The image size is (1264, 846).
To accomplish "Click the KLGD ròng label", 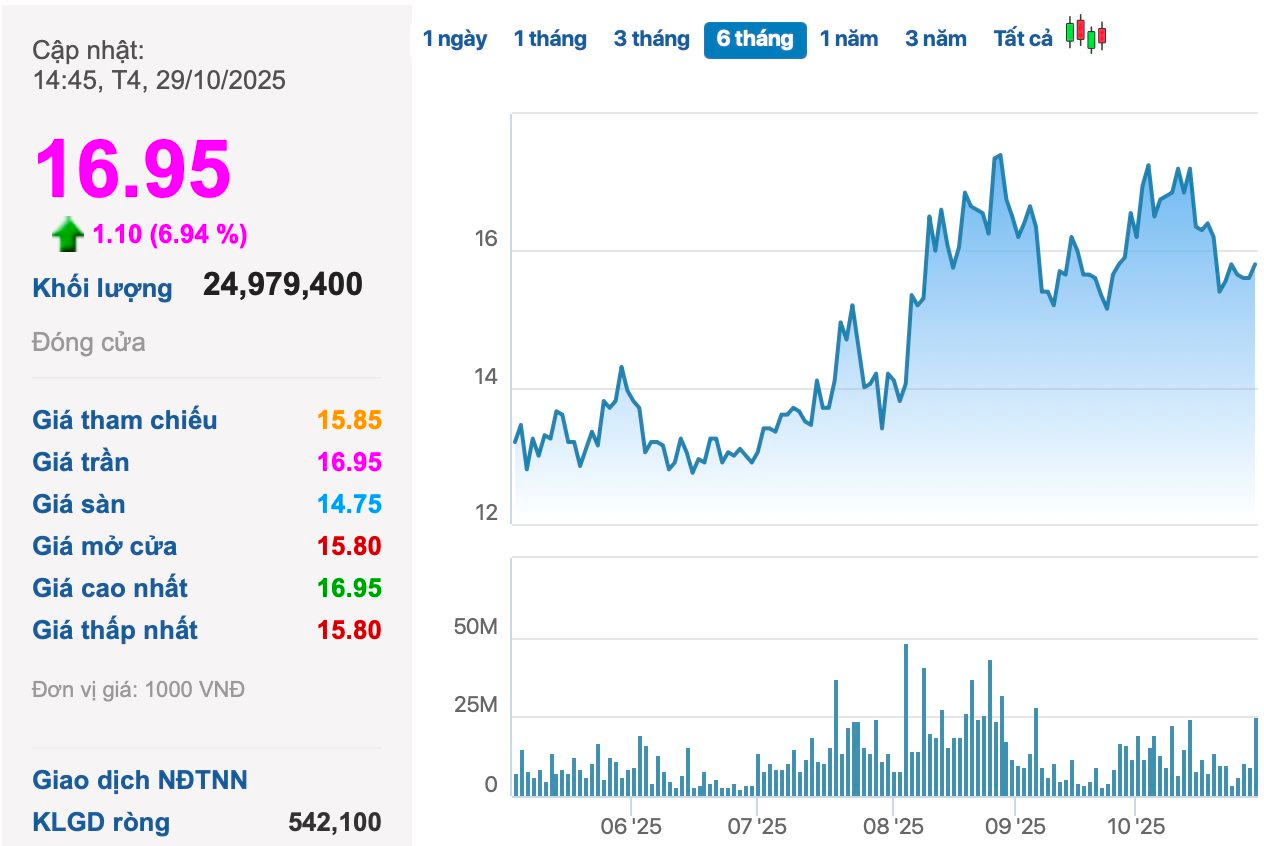I will coord(101,822).
